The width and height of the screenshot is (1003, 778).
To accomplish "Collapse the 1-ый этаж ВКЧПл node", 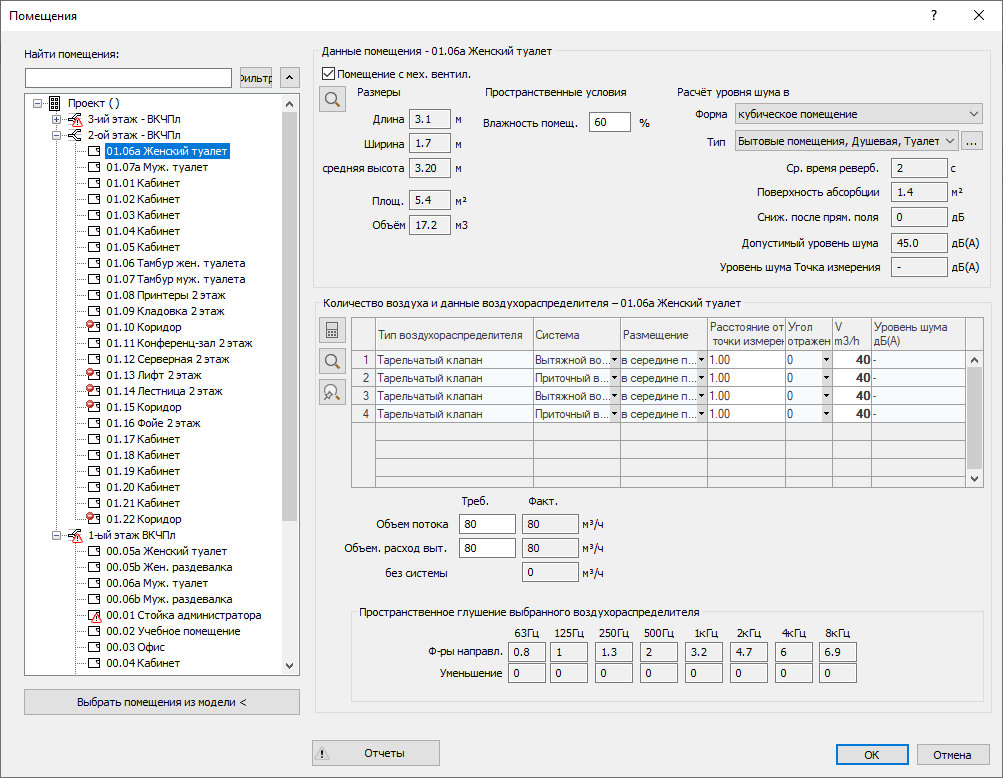I will pos(56,536).
